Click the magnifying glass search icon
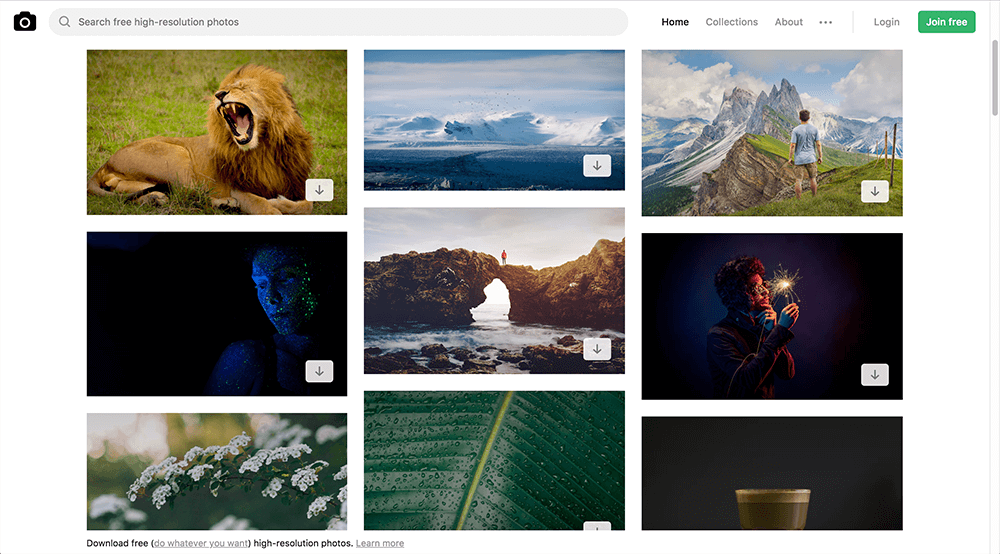This screenshot has height=554, width=1000. point(65,22)
